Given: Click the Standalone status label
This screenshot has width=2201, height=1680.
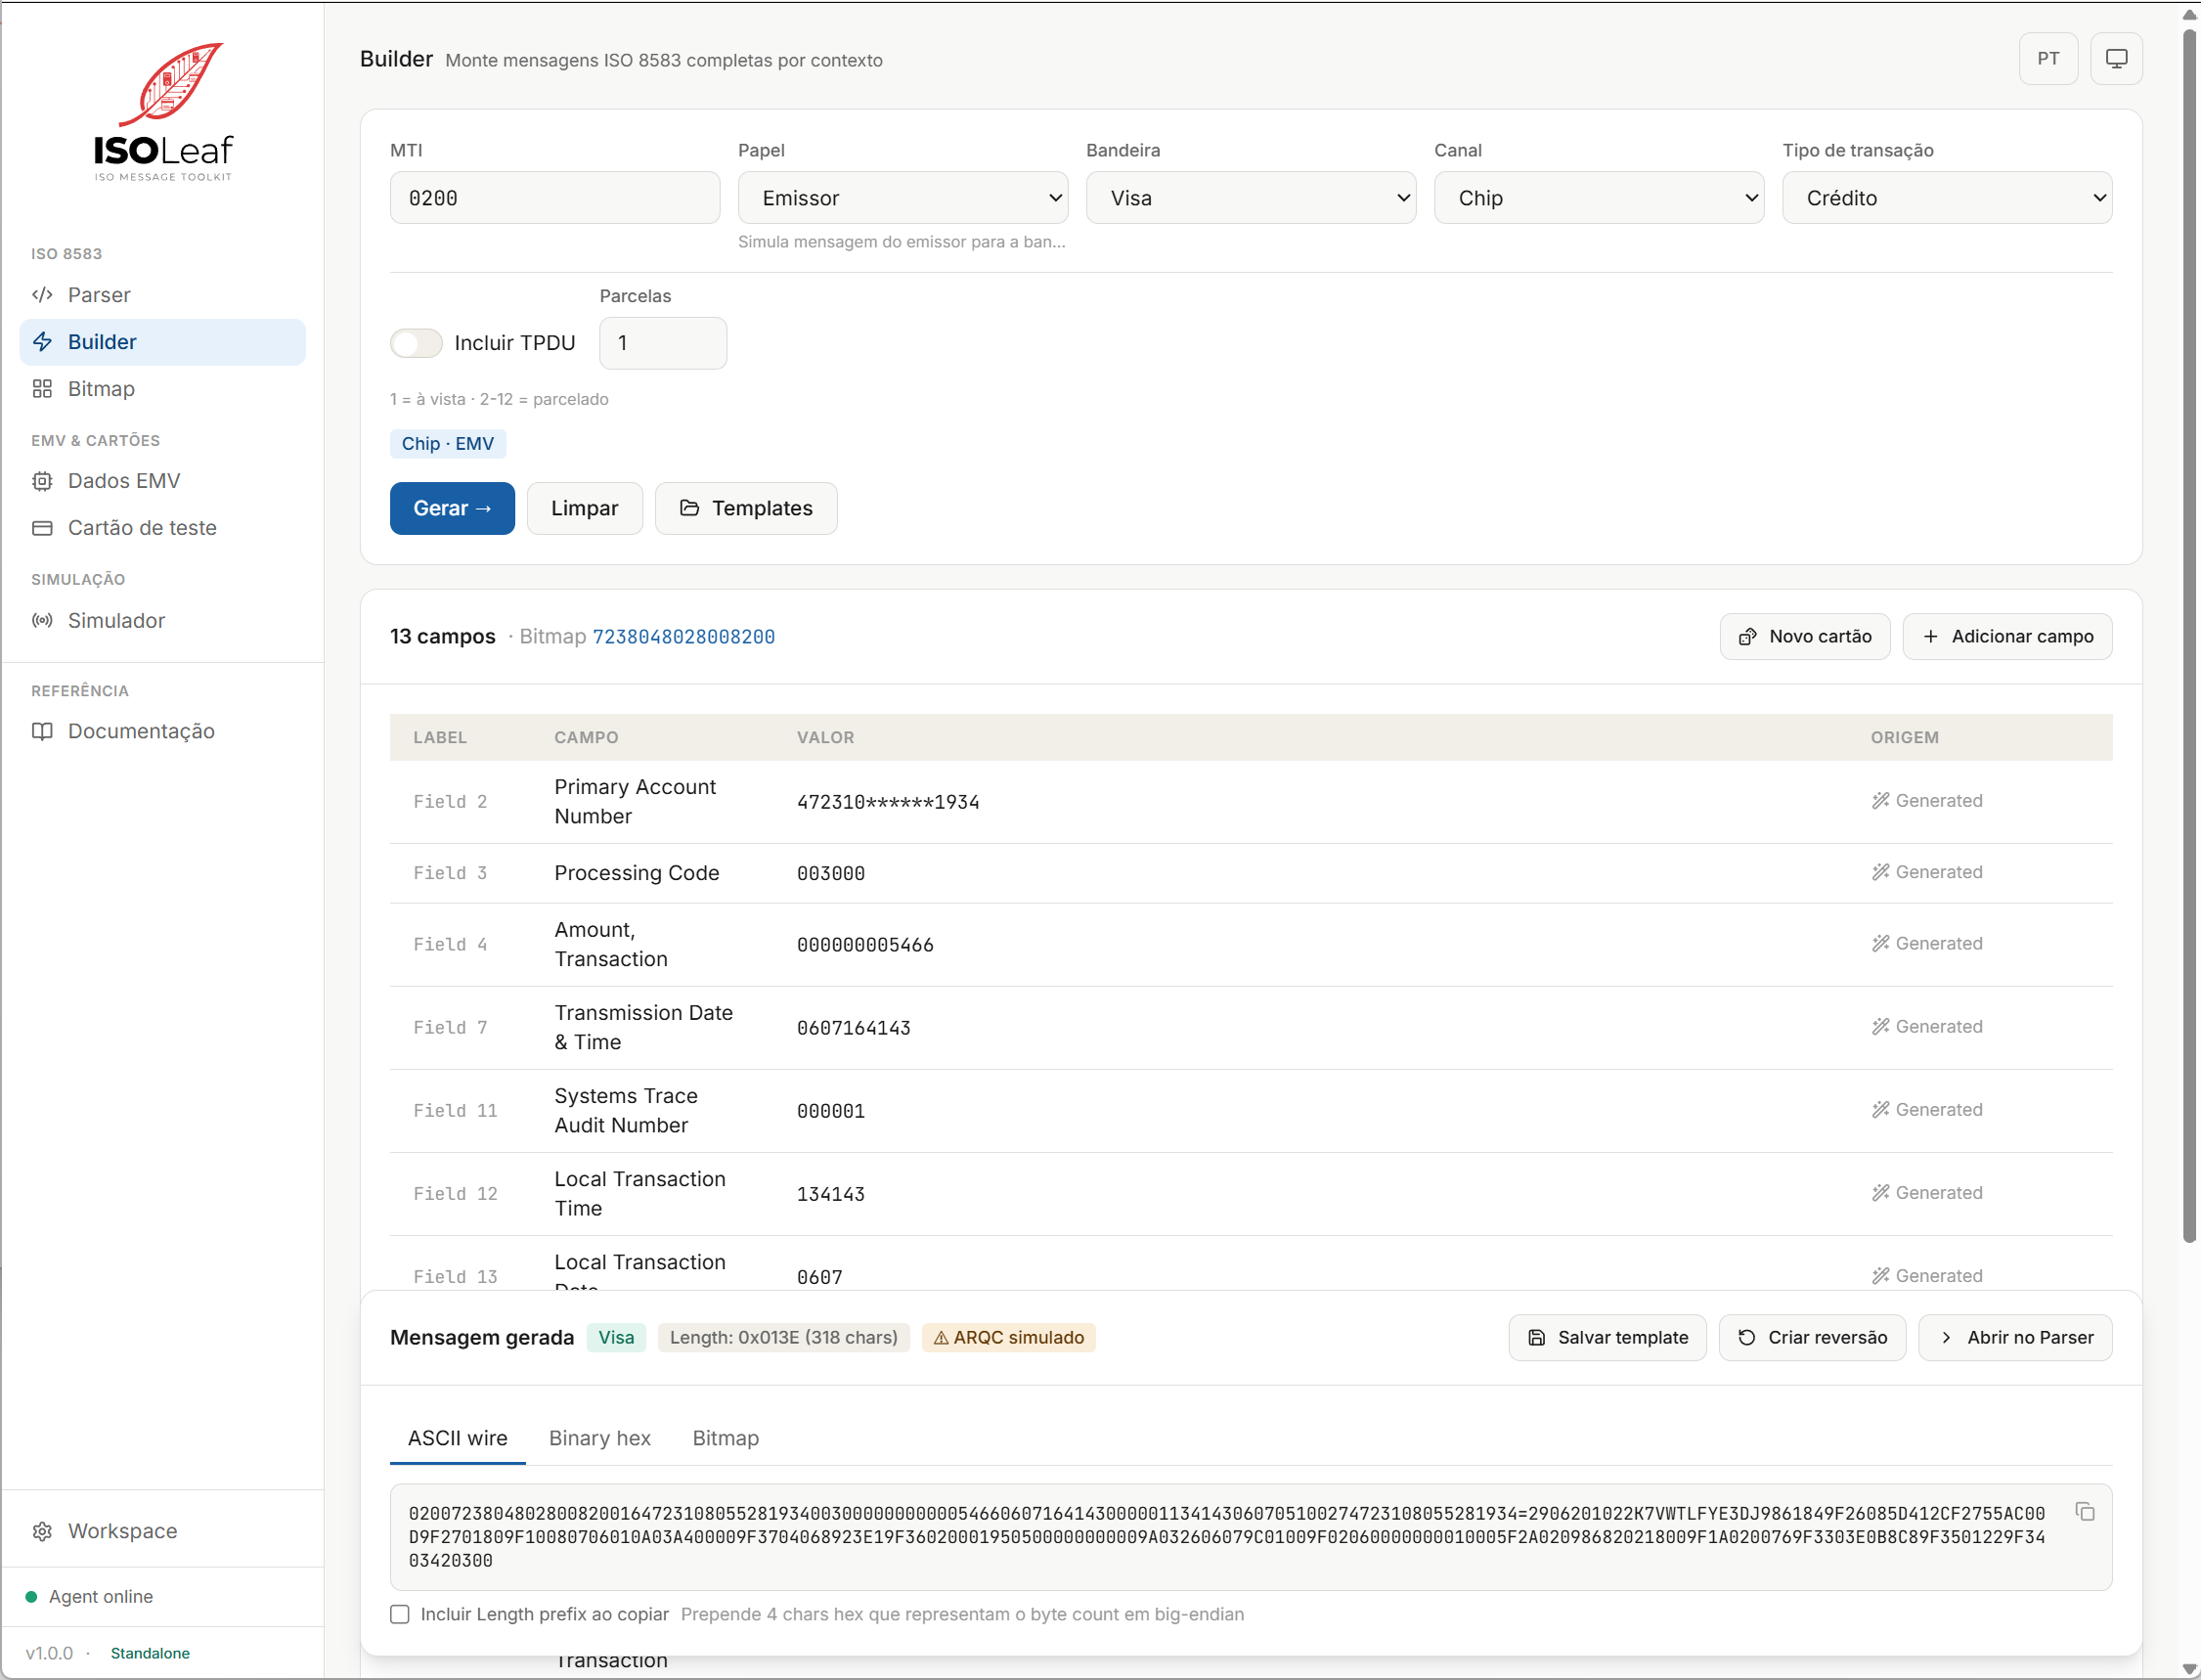Looking at the screenshot, I should click(x=150, y=1653).
